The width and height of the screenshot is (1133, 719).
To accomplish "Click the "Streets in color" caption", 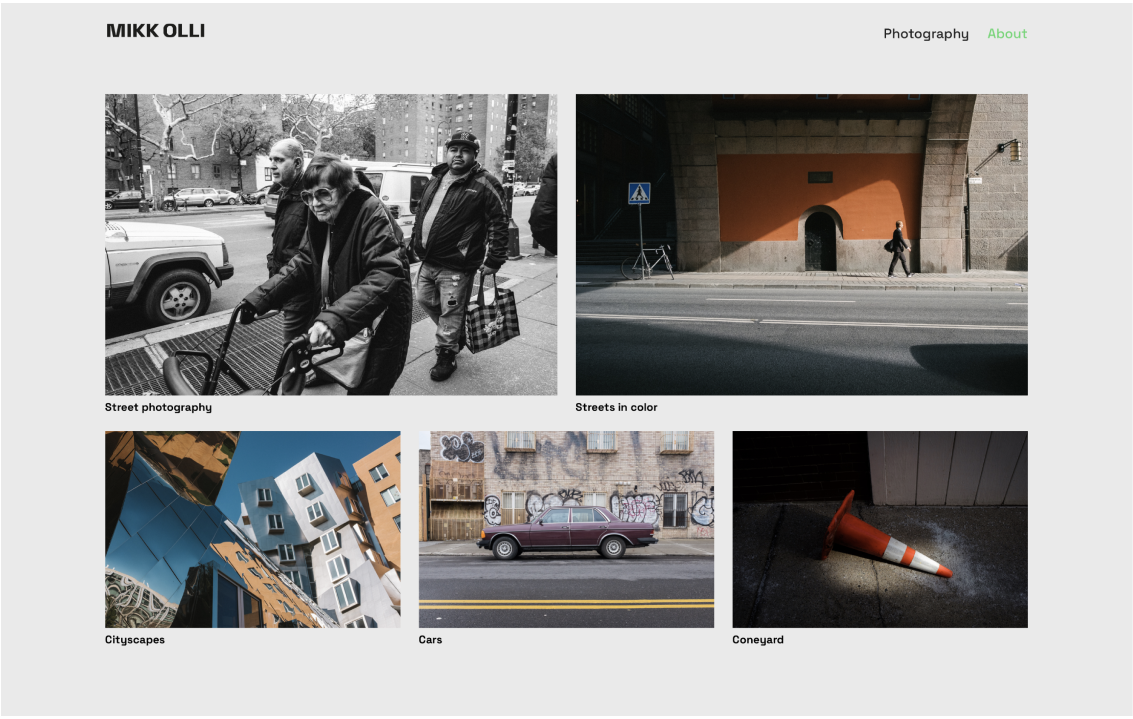I will 616,408.
